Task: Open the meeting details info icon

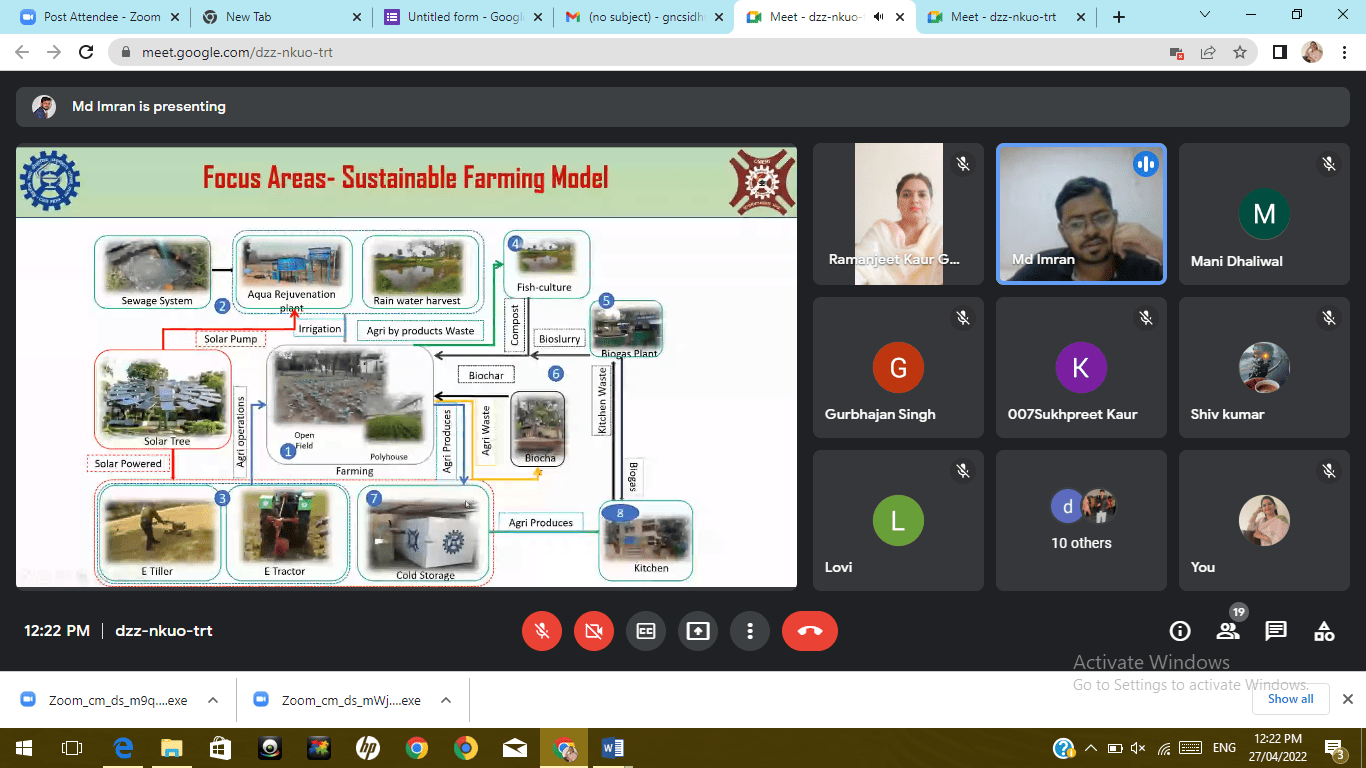Action: (x=1180, y=631)
